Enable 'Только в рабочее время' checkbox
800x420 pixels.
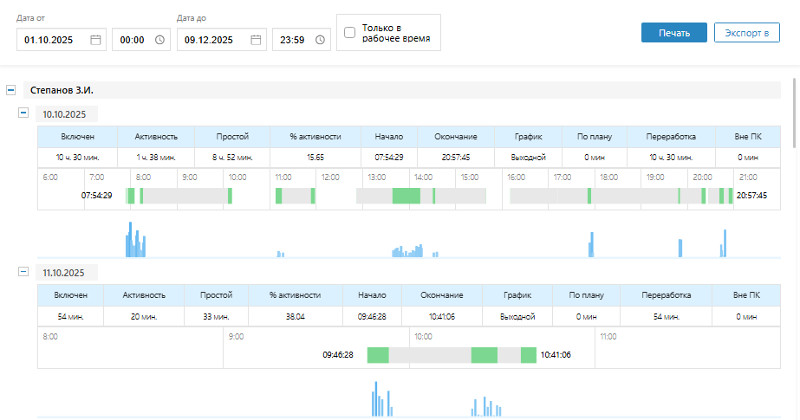(x=349, y=33)
